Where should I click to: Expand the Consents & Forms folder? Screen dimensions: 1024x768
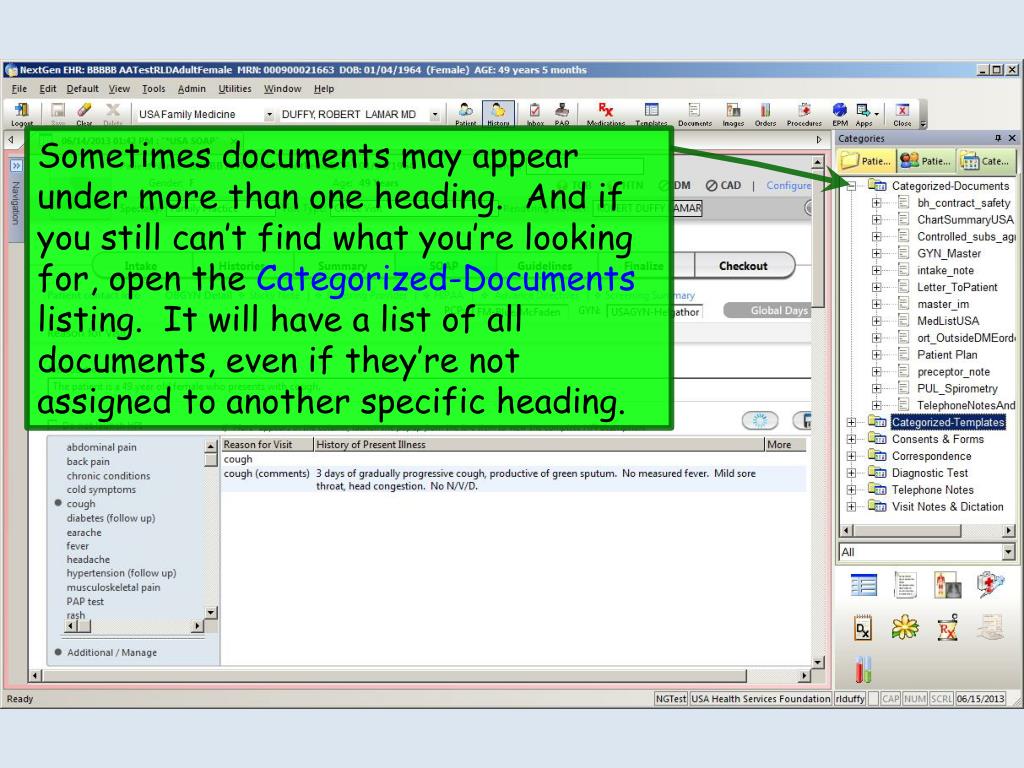click(x=851, y=439)
